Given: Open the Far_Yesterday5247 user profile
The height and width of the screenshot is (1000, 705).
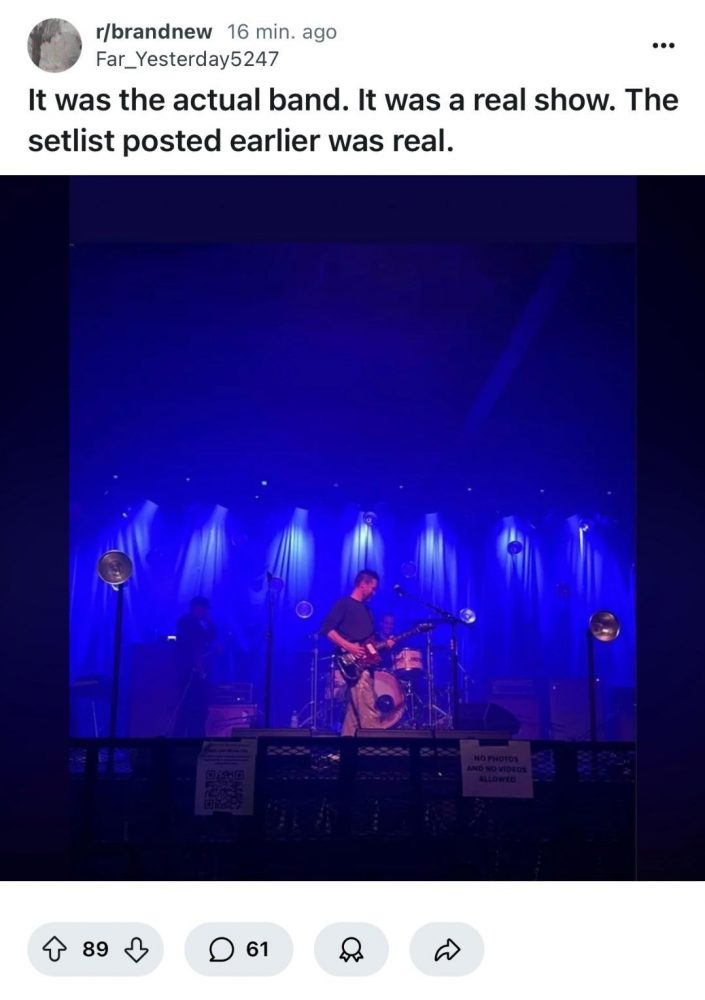Looking at the screenshot, I should tap(187, 59).
